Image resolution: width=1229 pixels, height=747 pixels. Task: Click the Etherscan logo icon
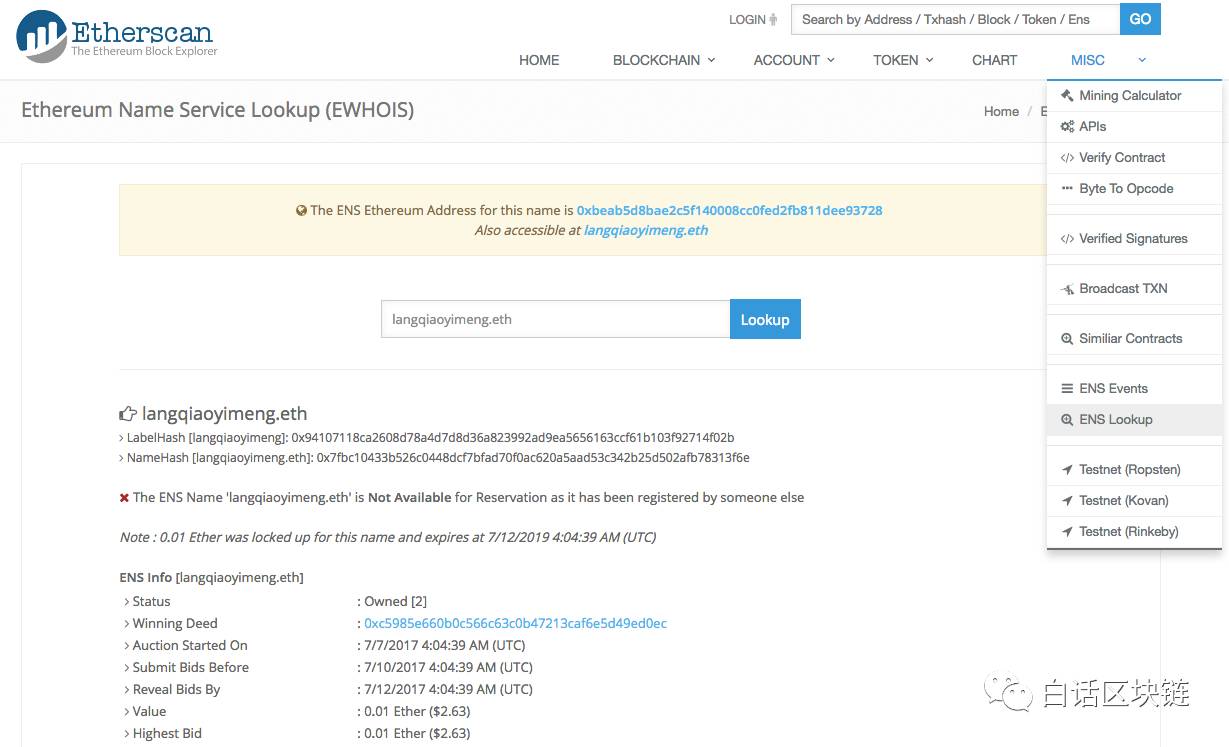click(42, 36)
